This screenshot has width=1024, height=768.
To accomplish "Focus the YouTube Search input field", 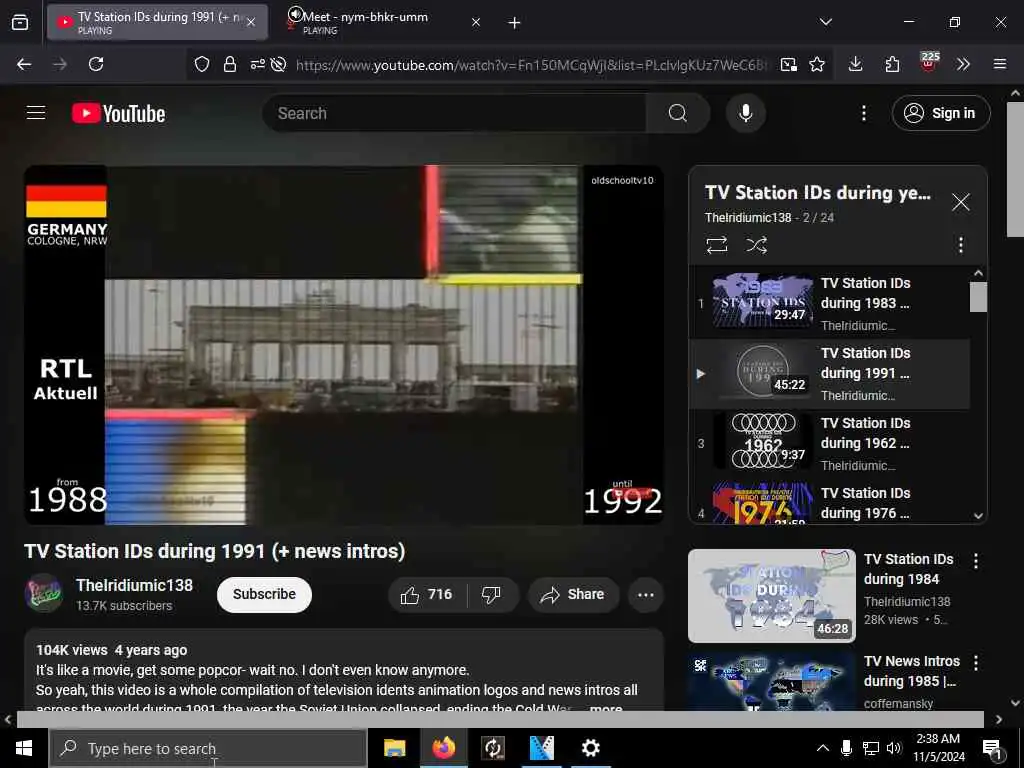I will click(455, 113).
